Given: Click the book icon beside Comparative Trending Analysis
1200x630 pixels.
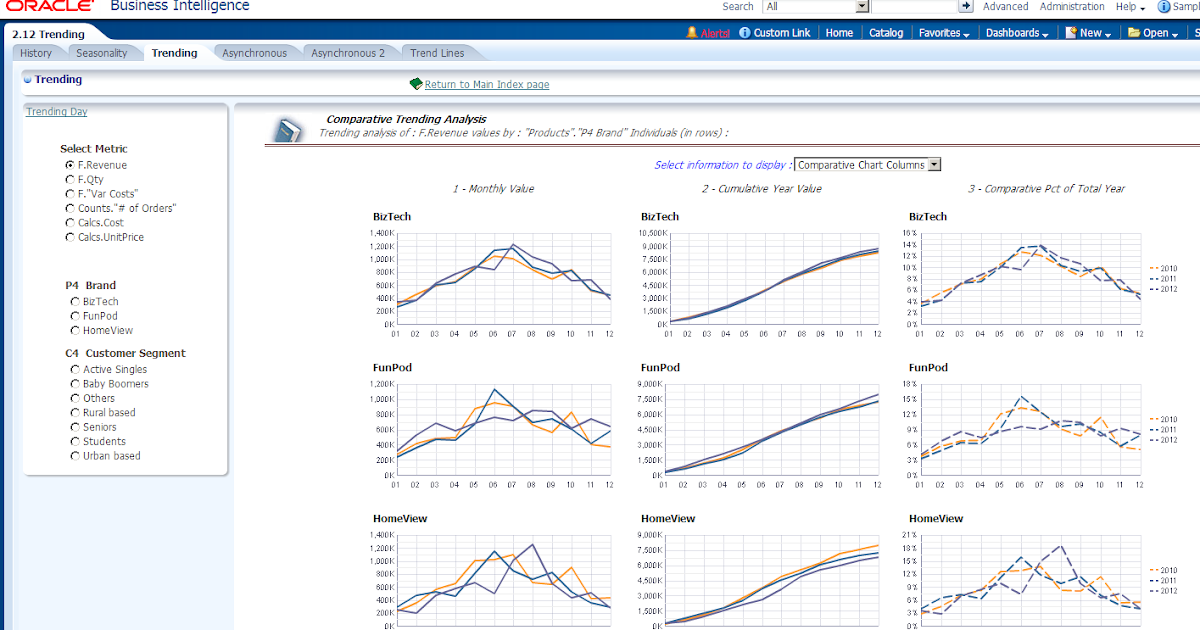Looking at the screenshot, I should (288, 128).
